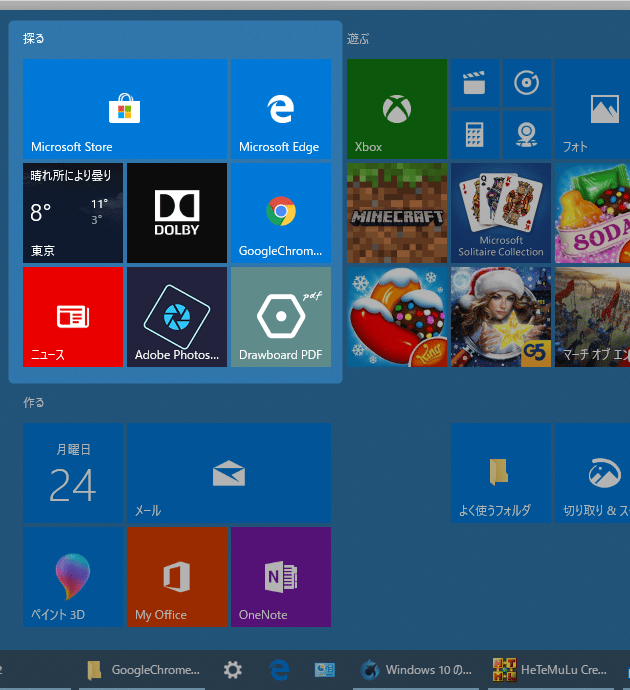Open the calendar tile showing 24

pyautogui.click(x=73, y=473)
